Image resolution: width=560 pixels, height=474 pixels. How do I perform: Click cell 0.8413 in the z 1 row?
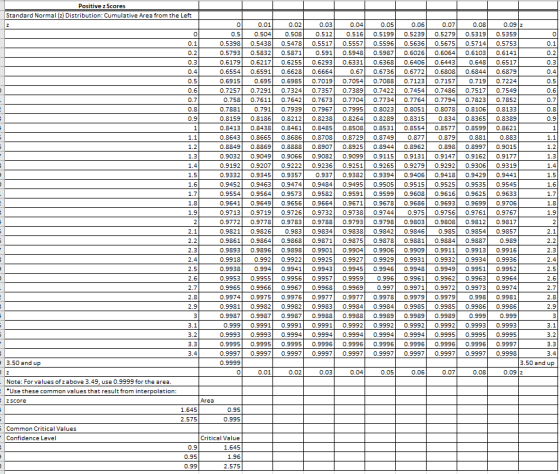pyautogui.click(x=220, y=128)
